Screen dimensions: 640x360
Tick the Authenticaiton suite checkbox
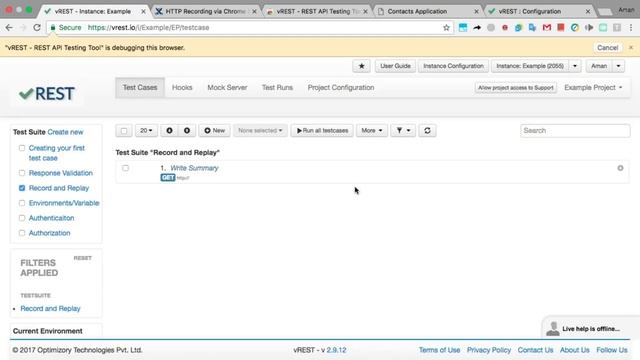click(x=22, y=218)
